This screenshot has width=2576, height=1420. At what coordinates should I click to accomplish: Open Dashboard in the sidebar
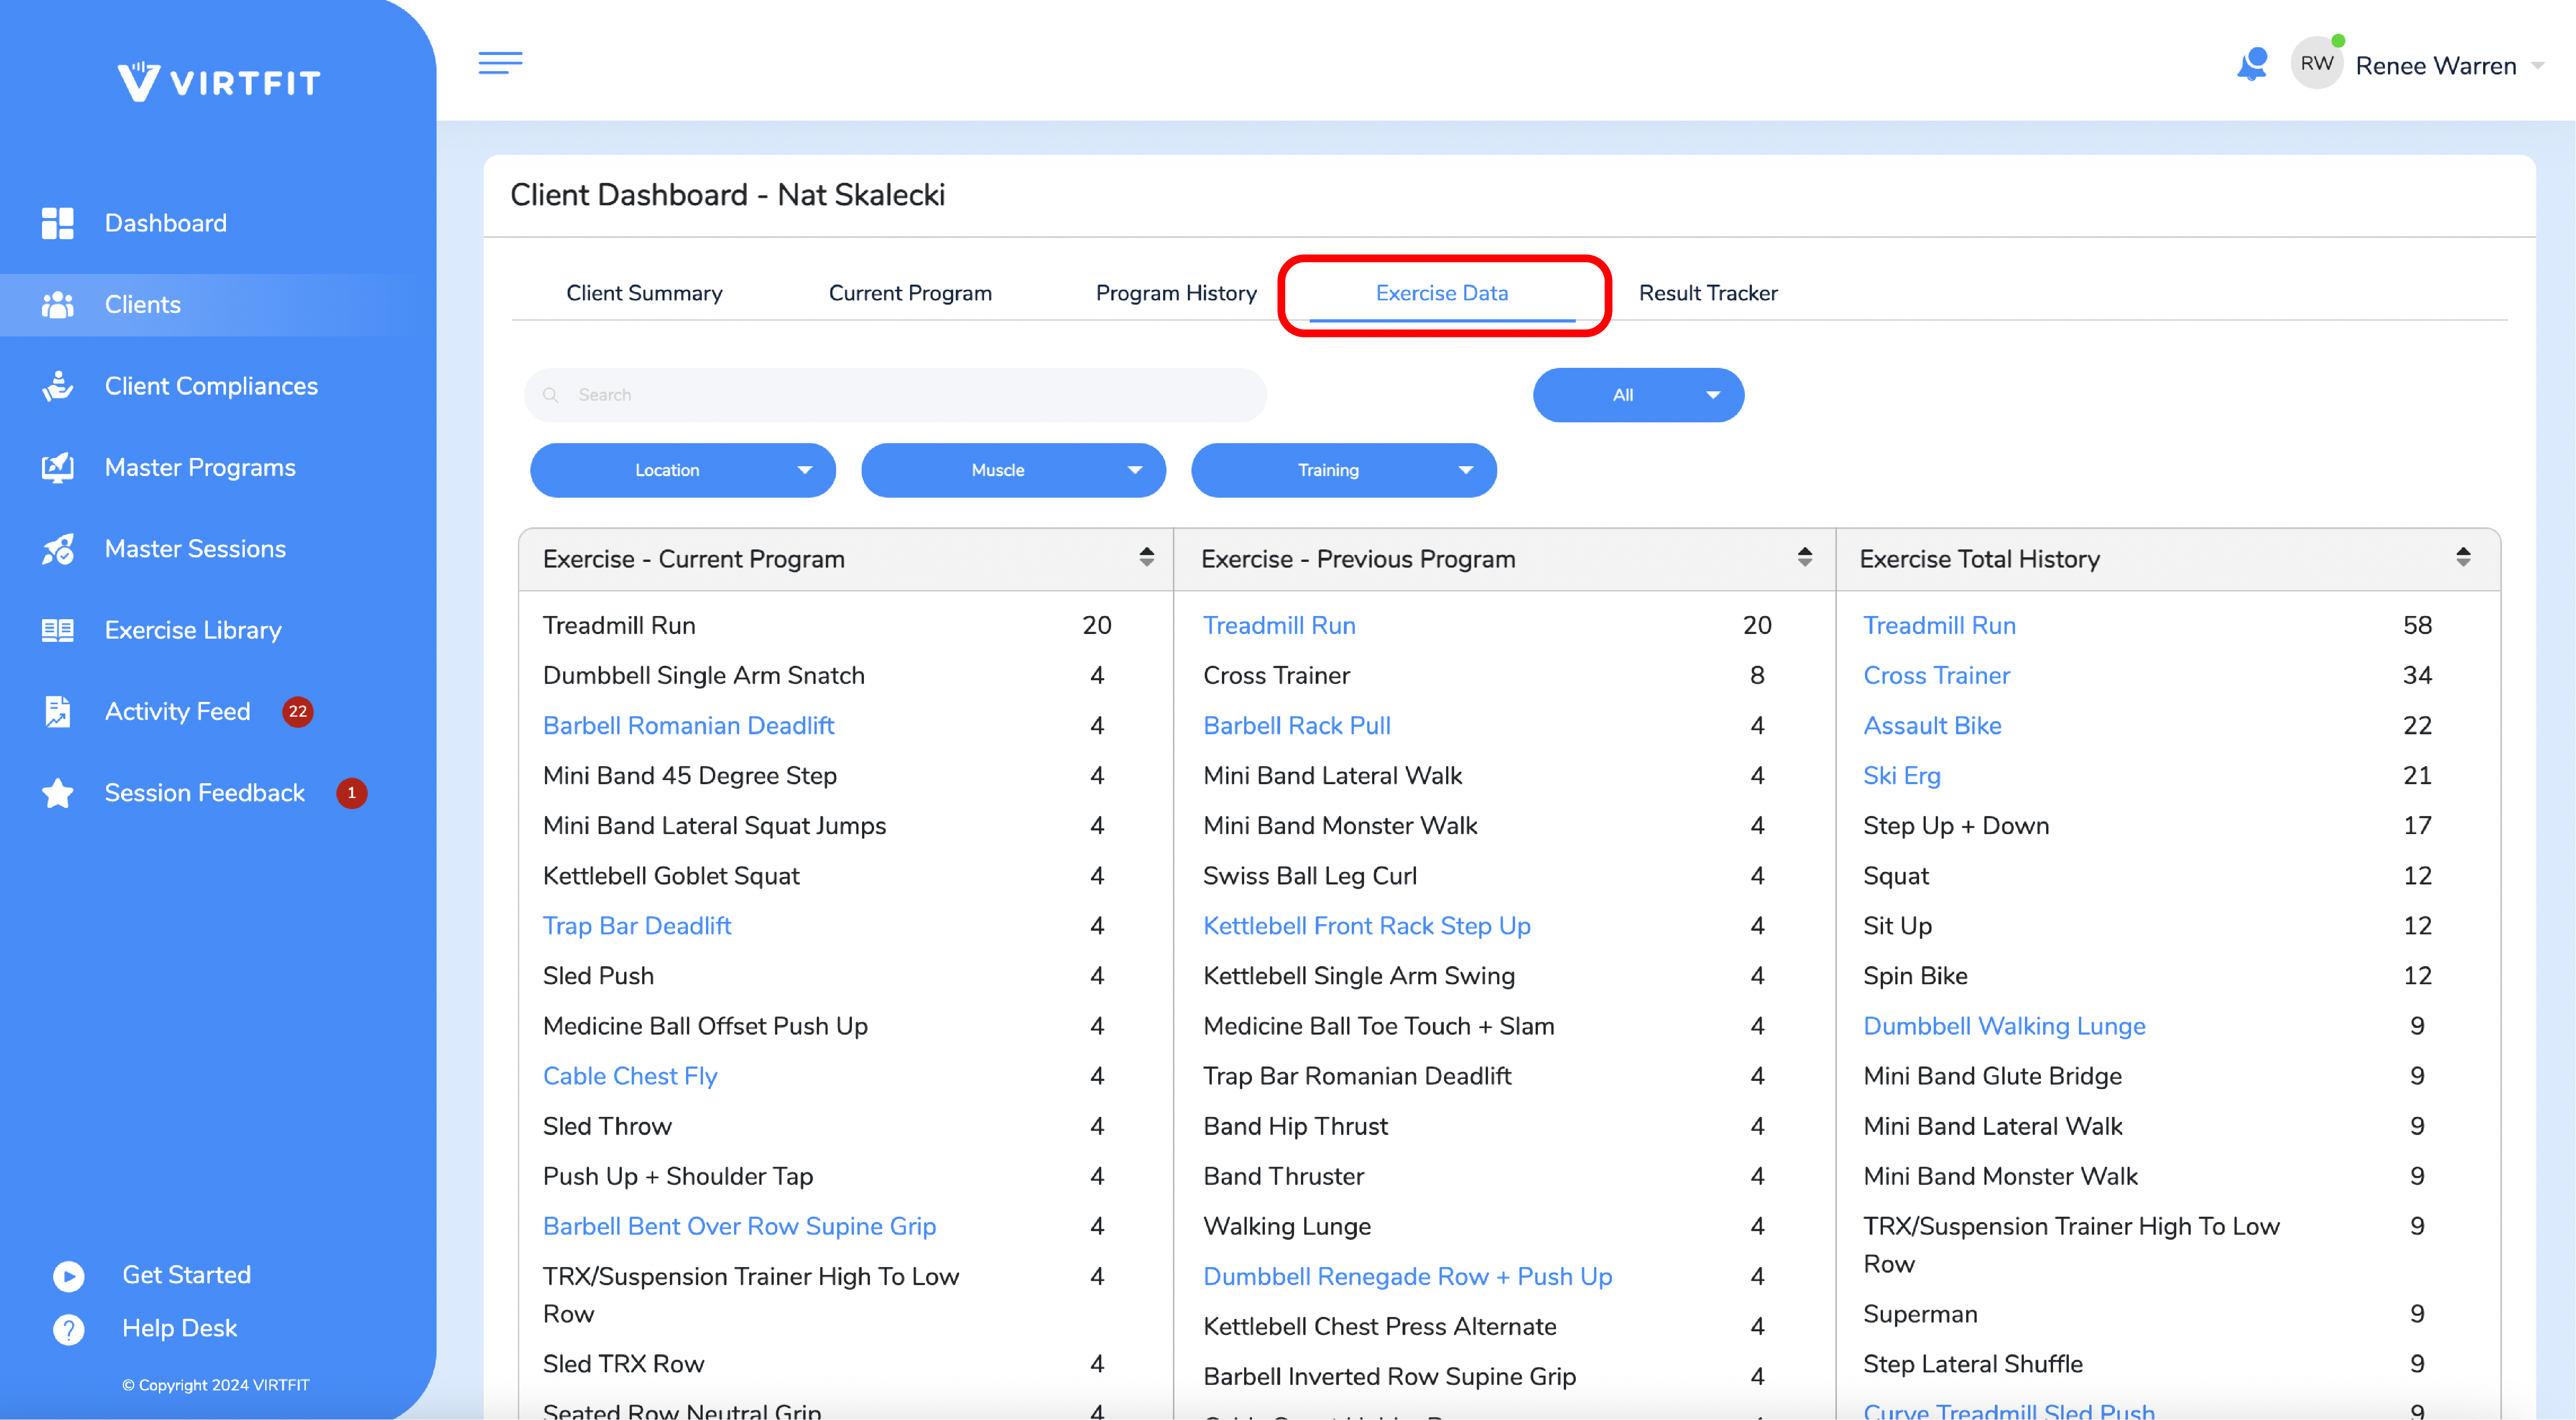tap(166, 223)
